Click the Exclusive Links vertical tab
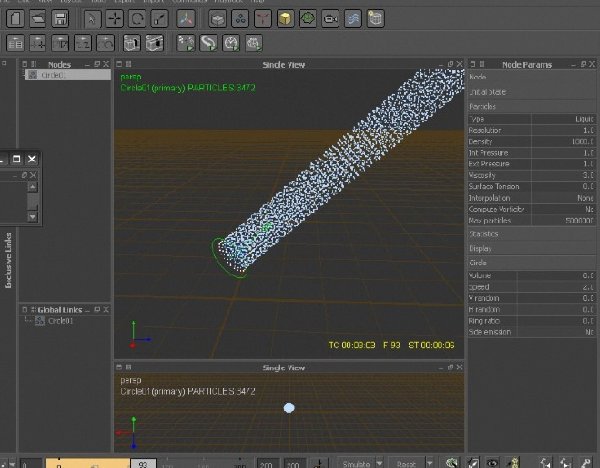600x468 pixels. [x=8, y=260]
